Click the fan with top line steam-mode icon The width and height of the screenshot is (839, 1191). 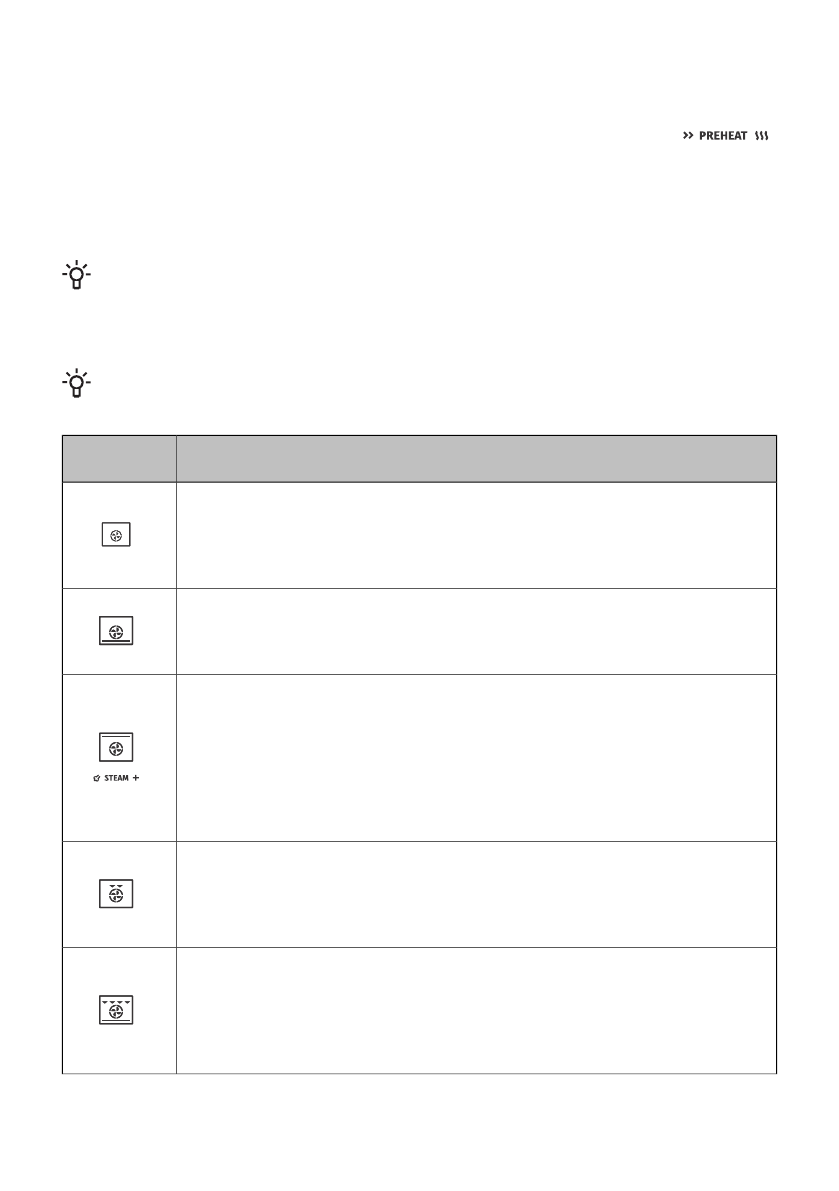pos(118,747)
